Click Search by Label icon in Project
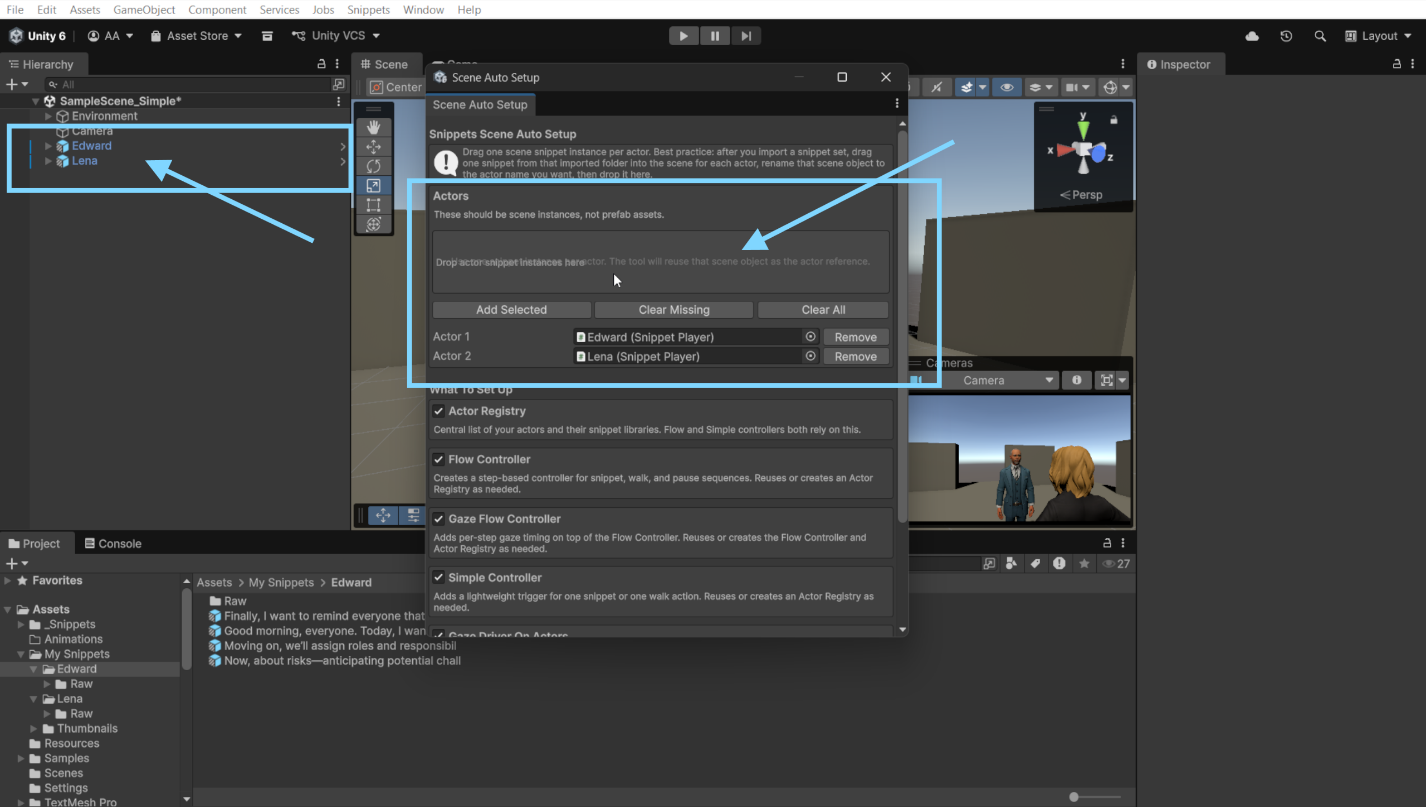 point(1036,564)
